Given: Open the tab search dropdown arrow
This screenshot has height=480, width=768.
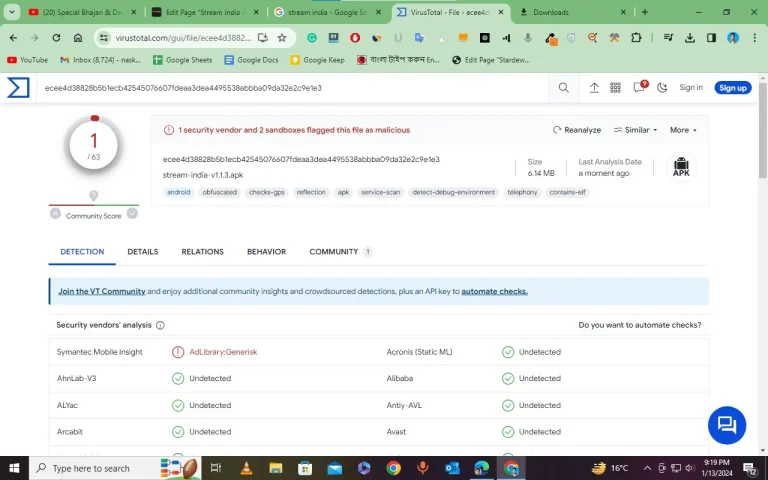Looking at the screenshot, I should click(x=12, y=12).
